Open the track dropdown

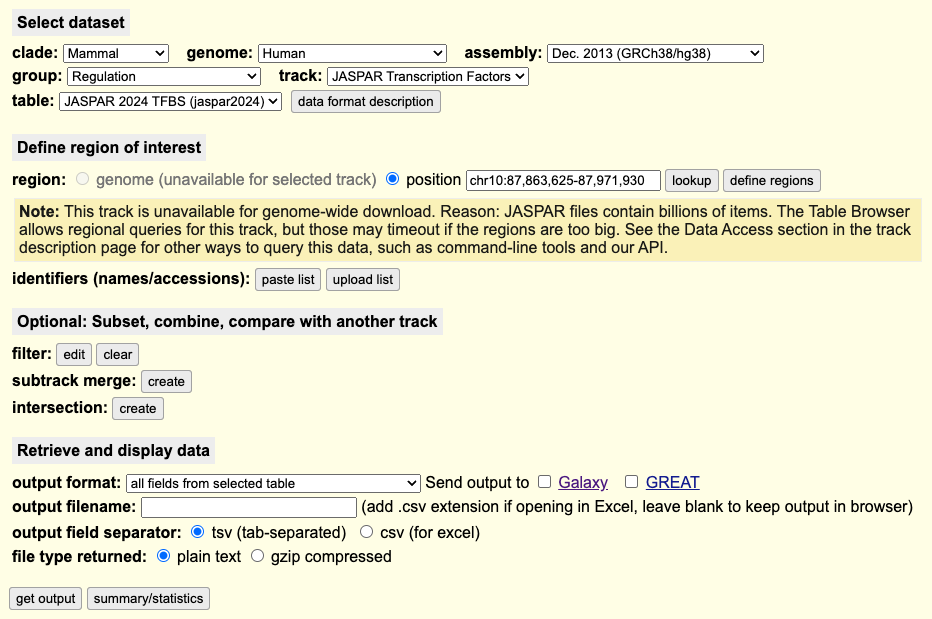click(428, 76)
